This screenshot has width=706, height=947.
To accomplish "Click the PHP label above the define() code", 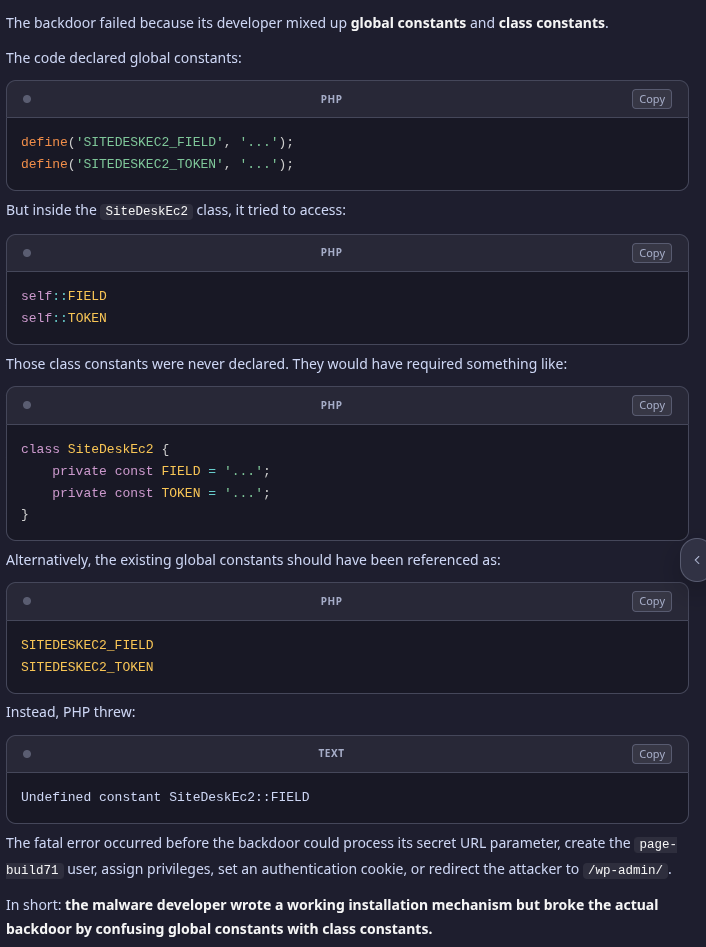I will coord(331,99).
